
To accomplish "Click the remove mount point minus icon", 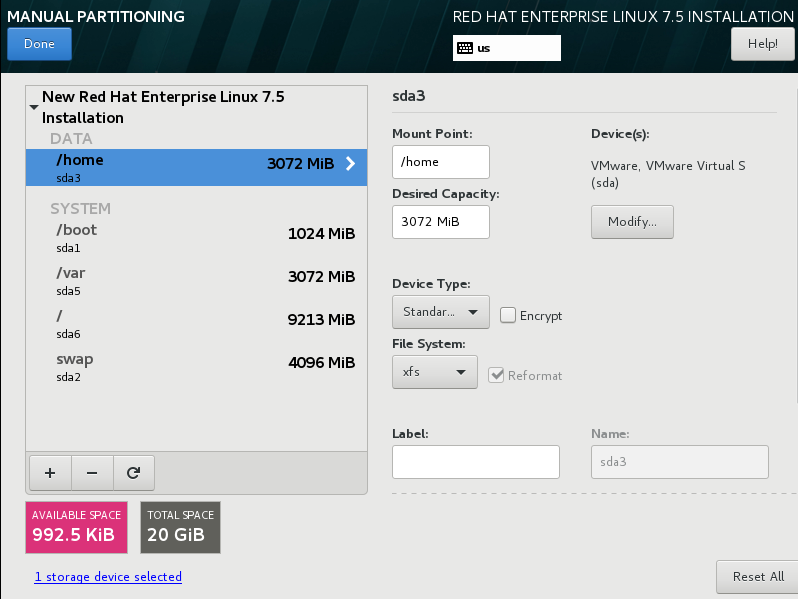I will (x=92, y=473).
